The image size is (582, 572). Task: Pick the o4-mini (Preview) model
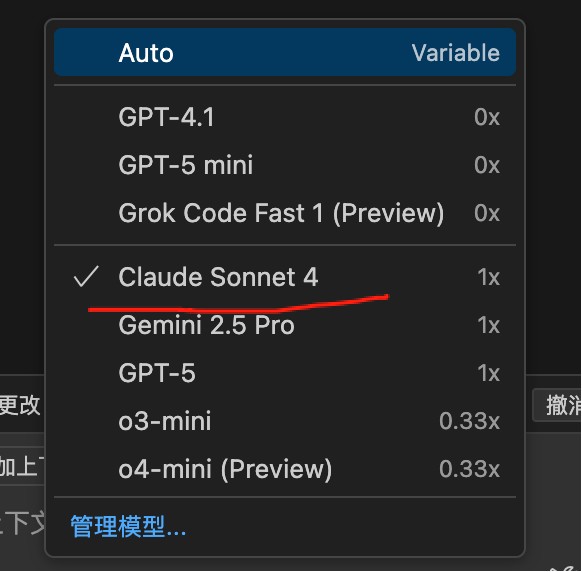tap(285, 469)
